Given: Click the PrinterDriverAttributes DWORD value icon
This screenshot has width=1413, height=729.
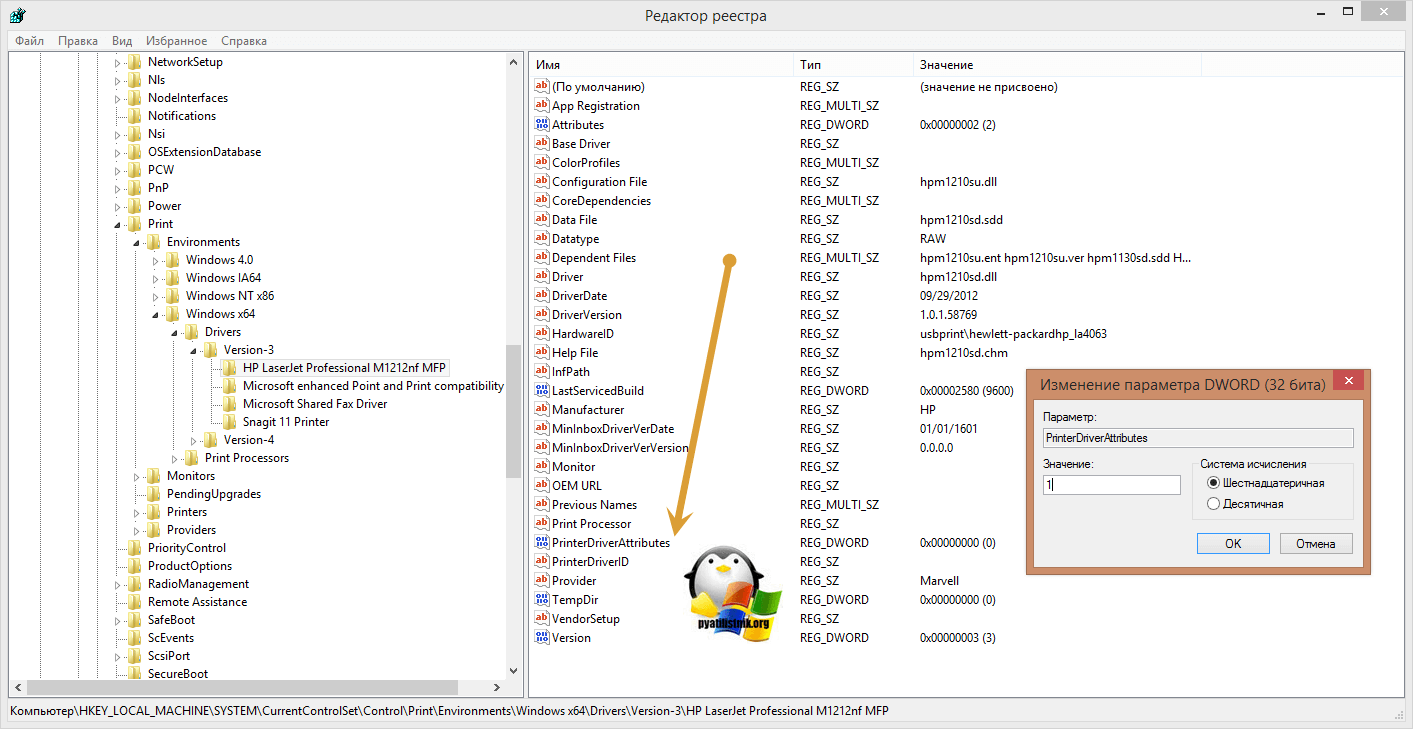Looking at the screenshot, I should 542,543.
